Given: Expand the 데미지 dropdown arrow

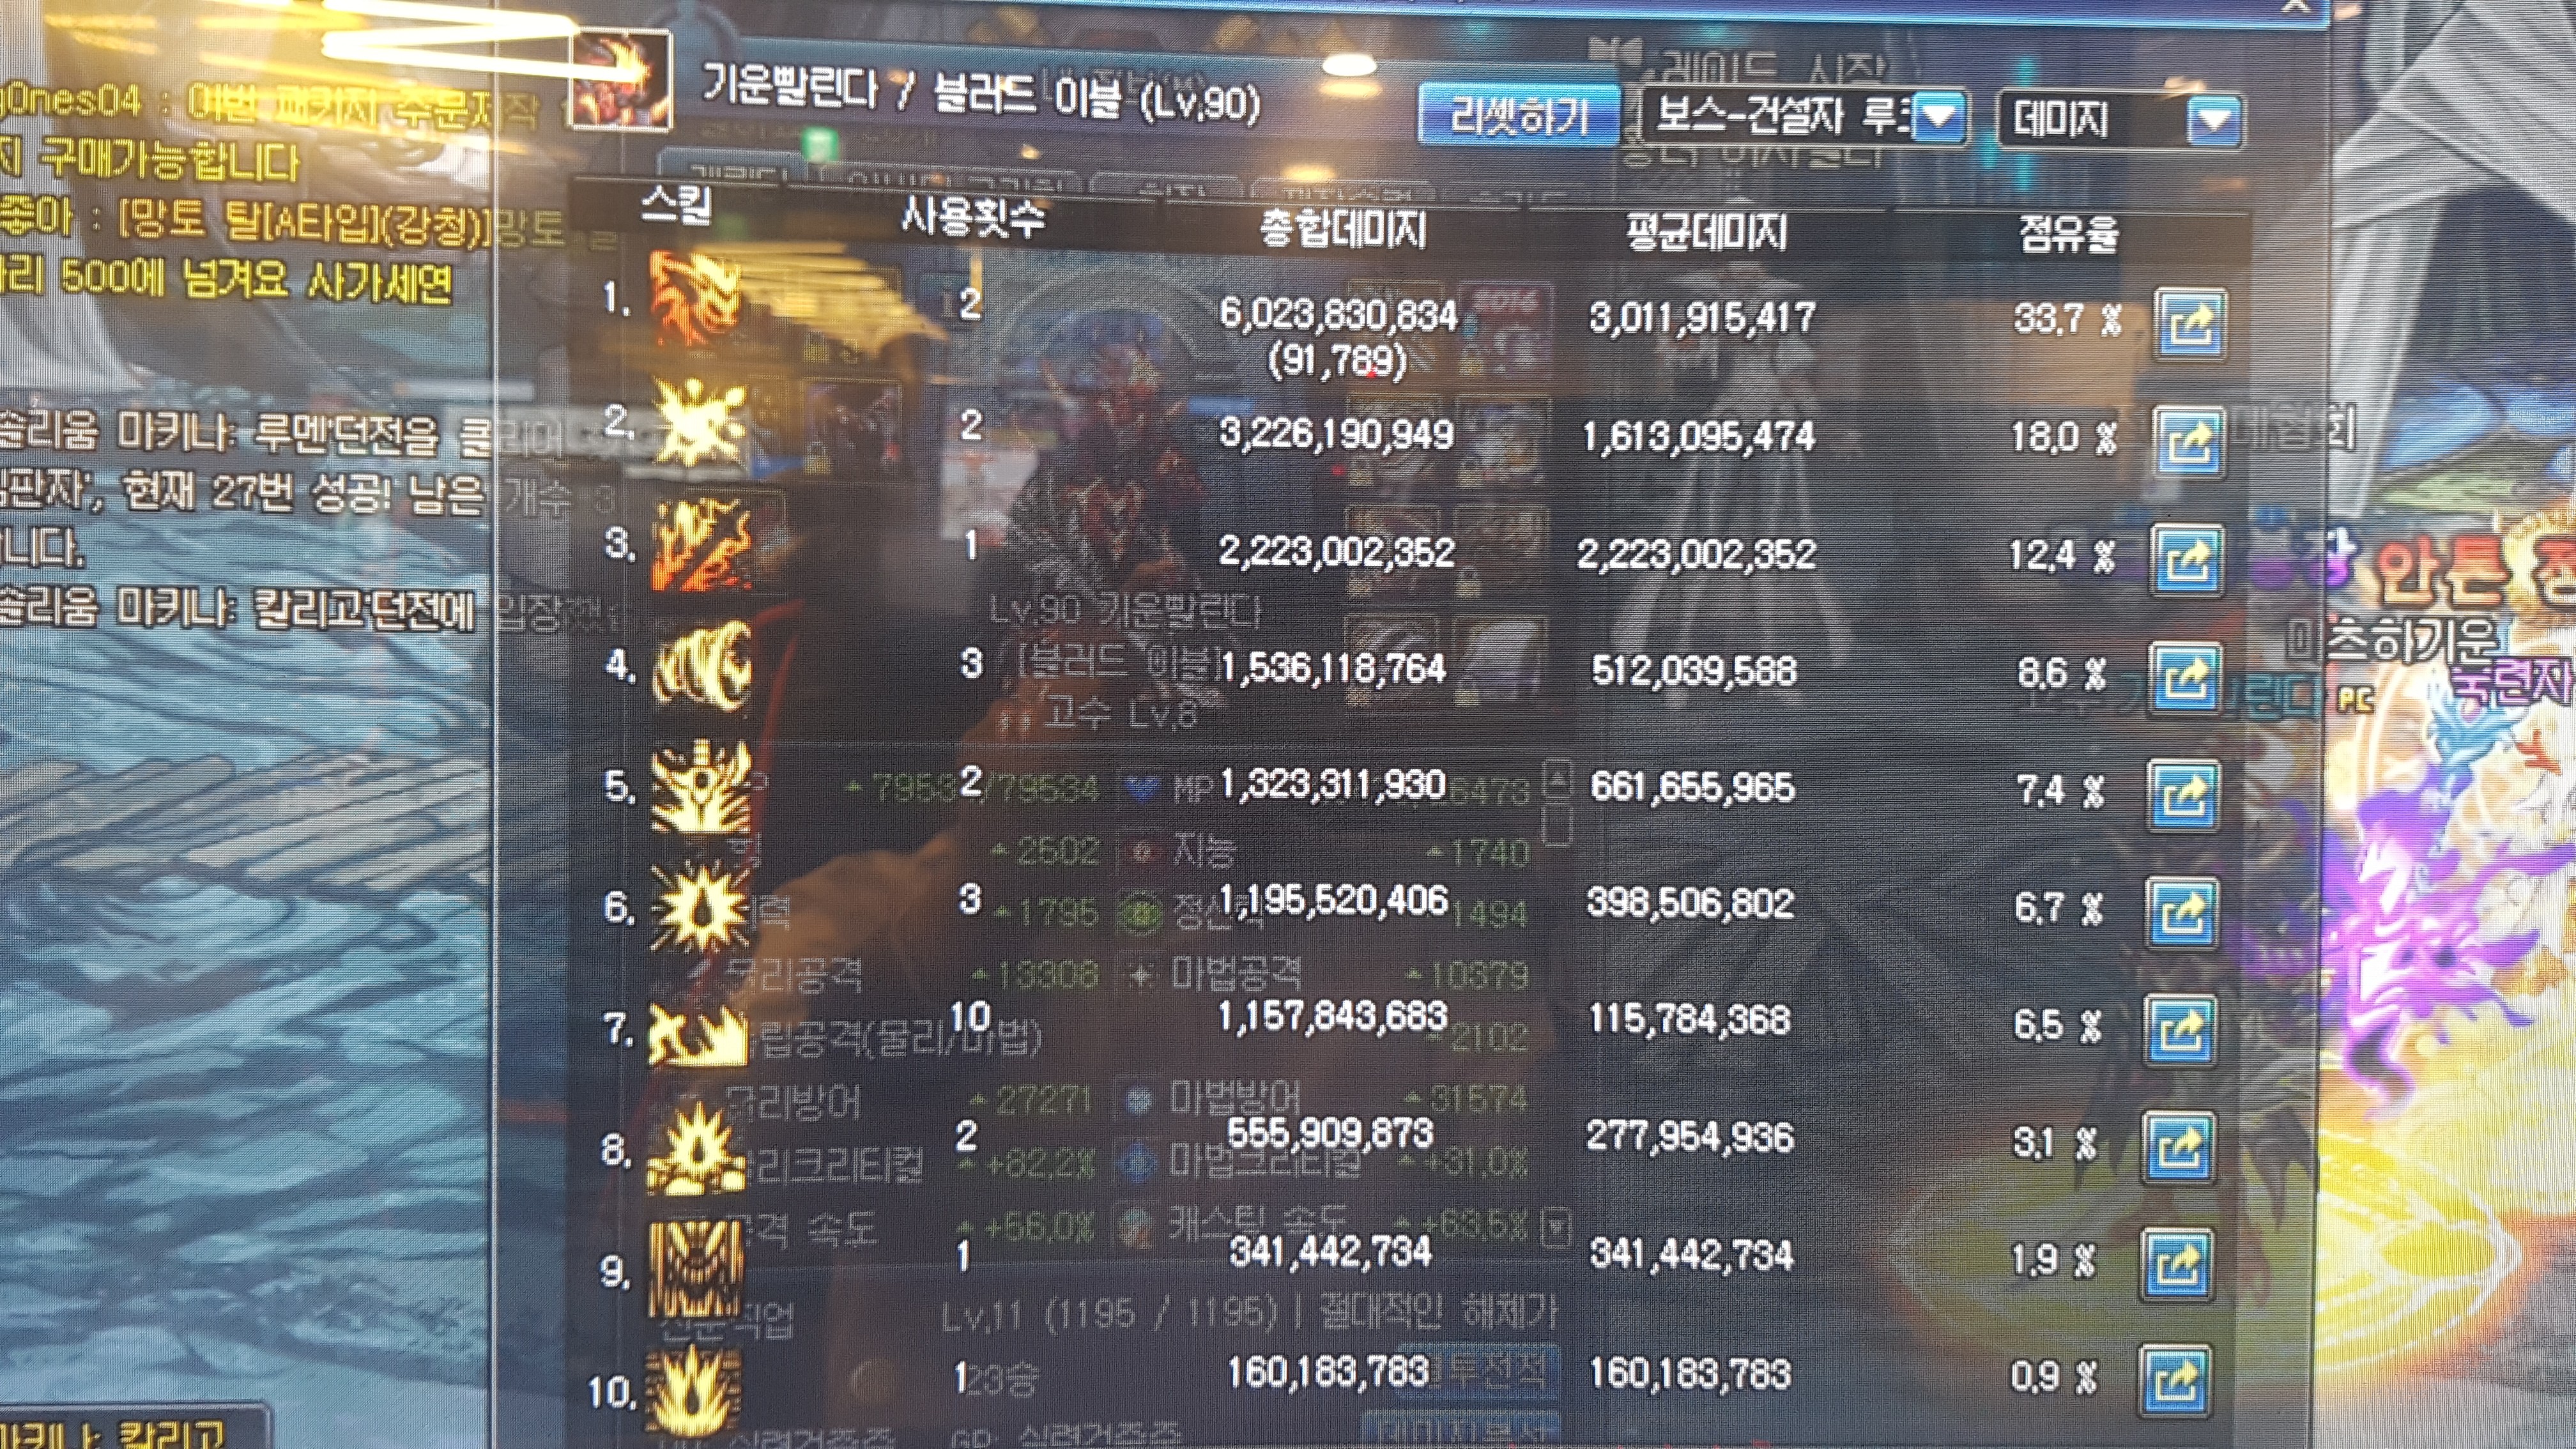Looking at the screenshot, I should click(x=2213, y=122).
